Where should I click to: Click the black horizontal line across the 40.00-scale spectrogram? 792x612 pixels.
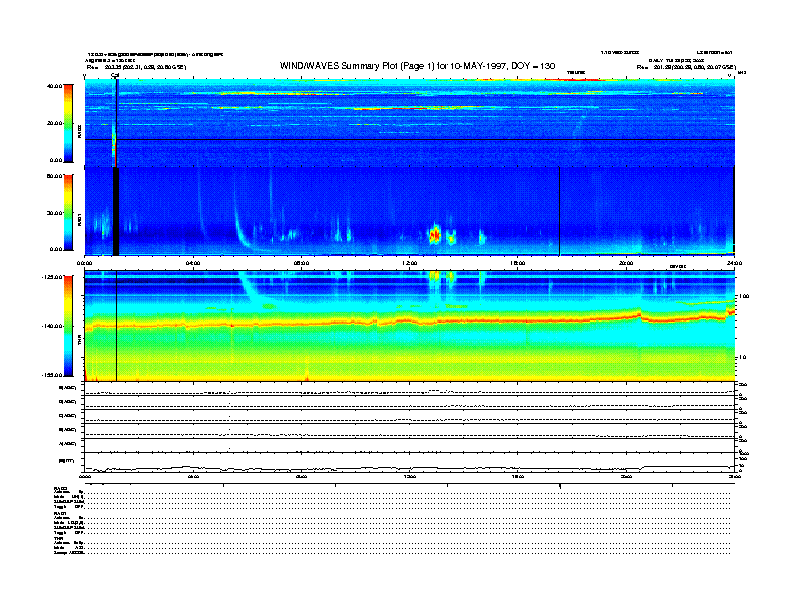tap(410, 139)
